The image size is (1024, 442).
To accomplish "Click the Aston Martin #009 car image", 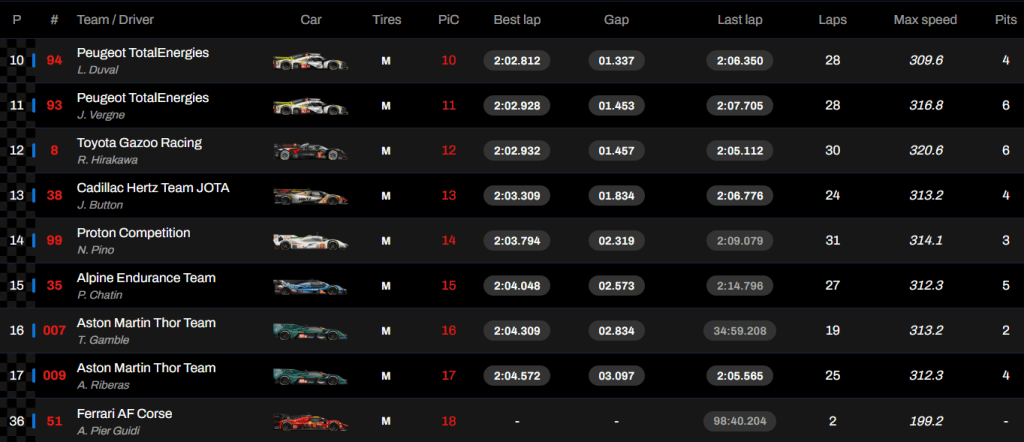I will [x=310, y=377].
